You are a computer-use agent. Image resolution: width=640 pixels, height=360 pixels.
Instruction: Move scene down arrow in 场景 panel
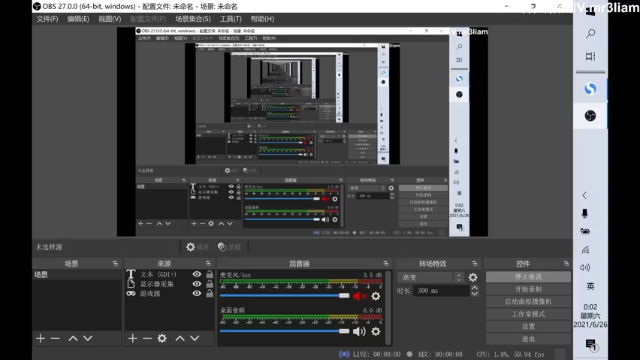tap(88, 338)
